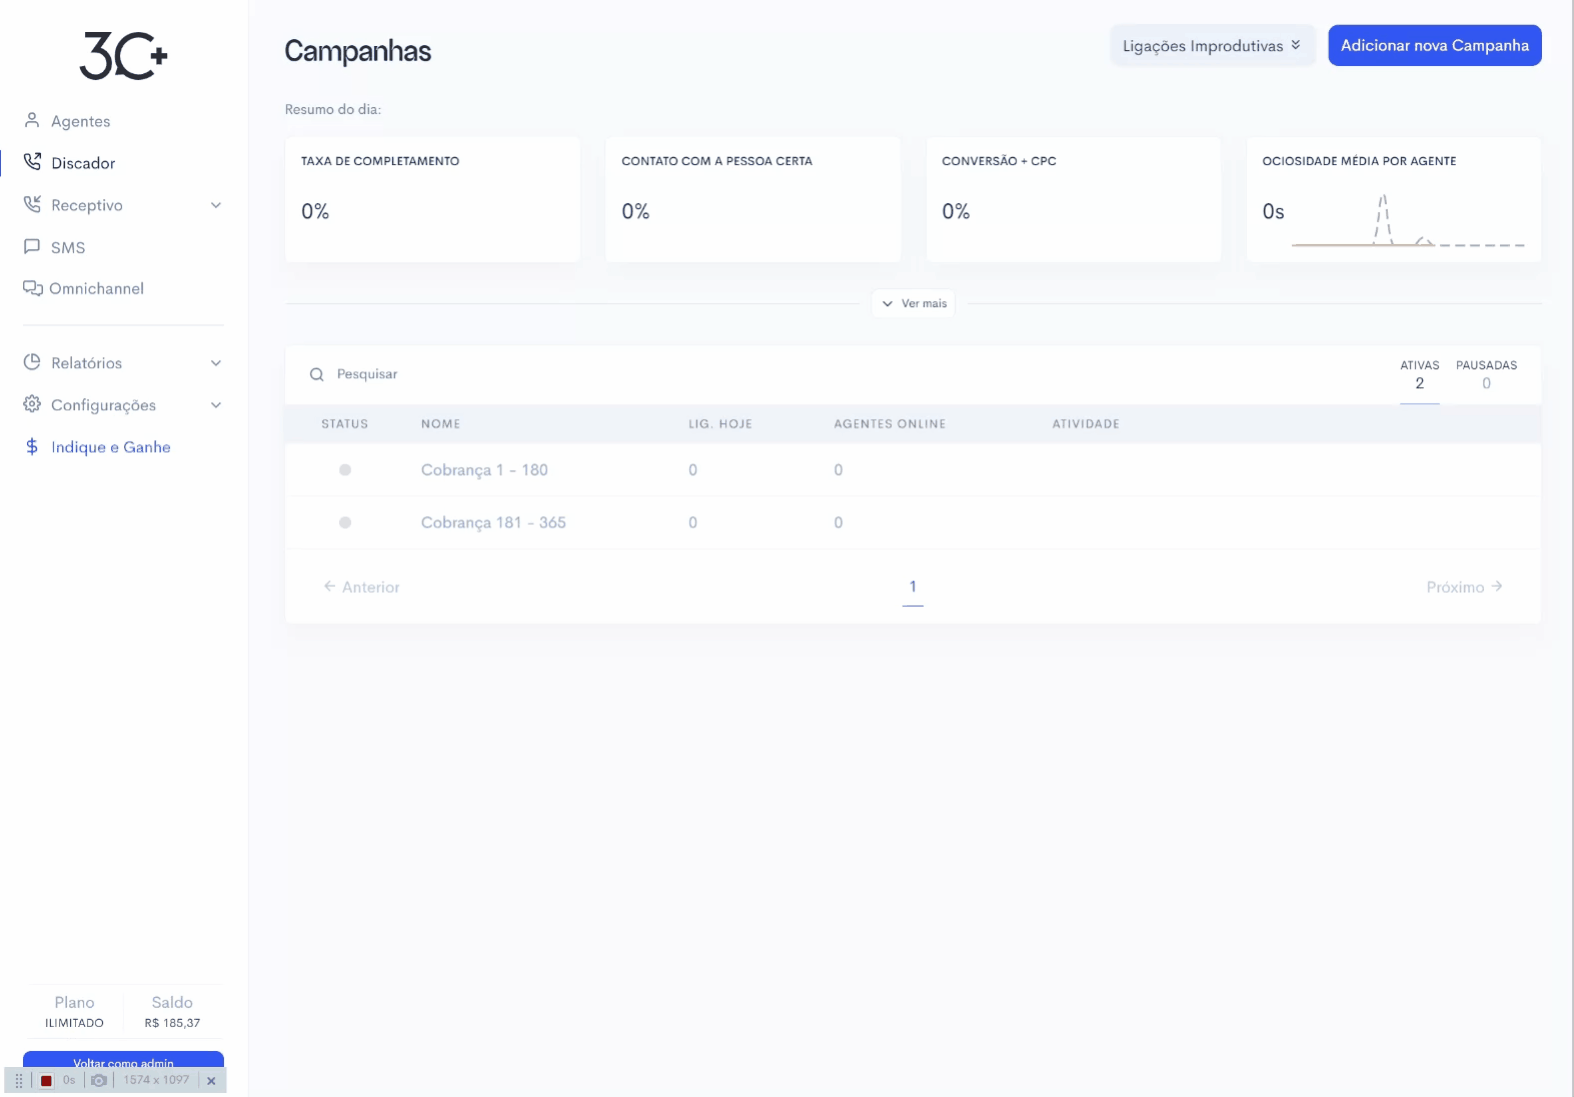Click the STATUS column header
This screenshot has height=1097, width=1574.
345,424
